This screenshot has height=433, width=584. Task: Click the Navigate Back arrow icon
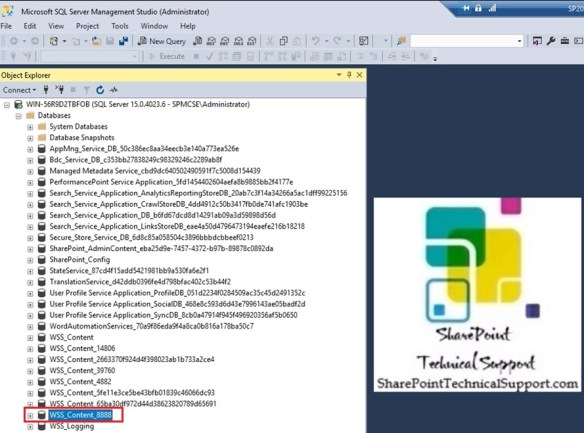pyautogui.click(x=14, y=41)
